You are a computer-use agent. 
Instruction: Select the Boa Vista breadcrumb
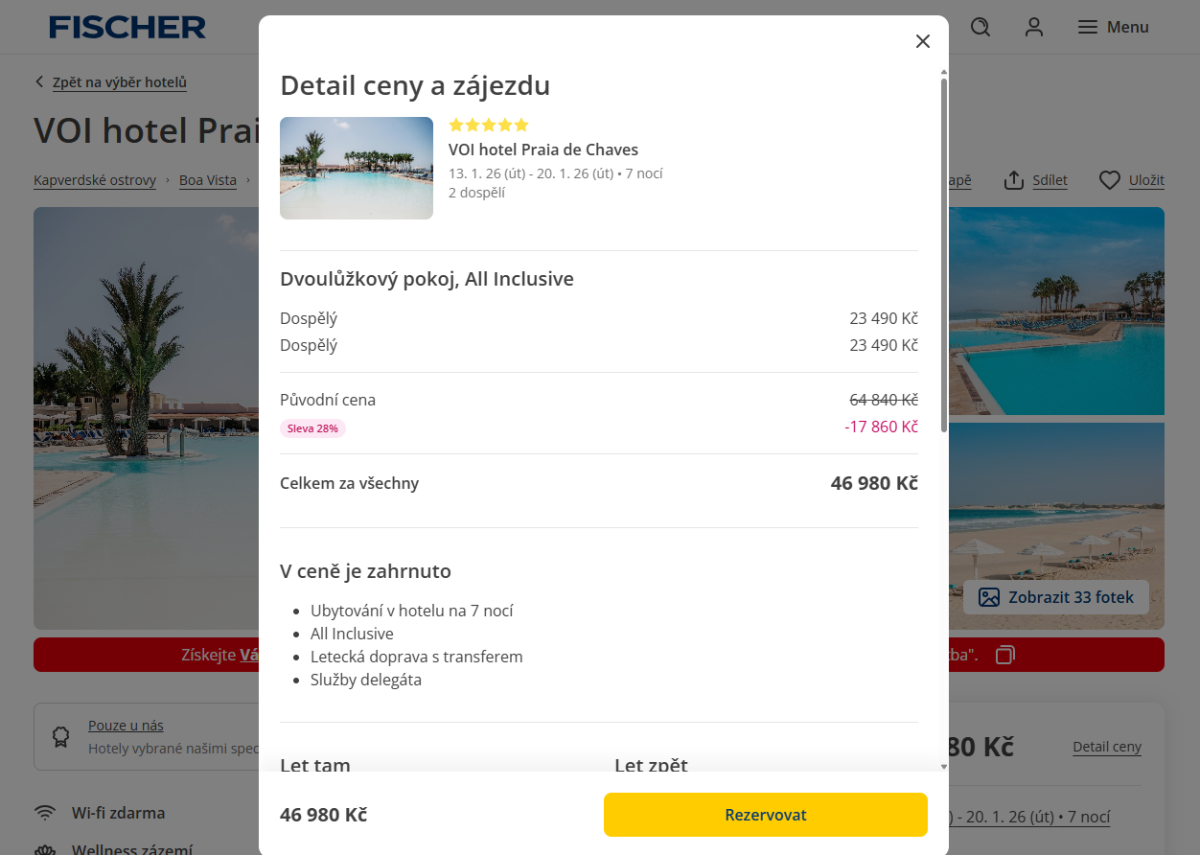coord(208,181)
